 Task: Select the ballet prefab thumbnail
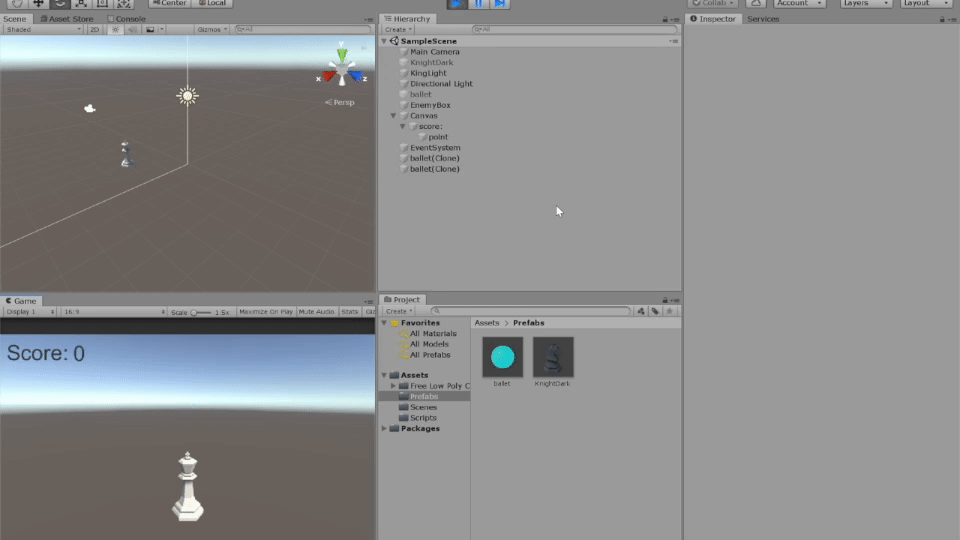502,357
